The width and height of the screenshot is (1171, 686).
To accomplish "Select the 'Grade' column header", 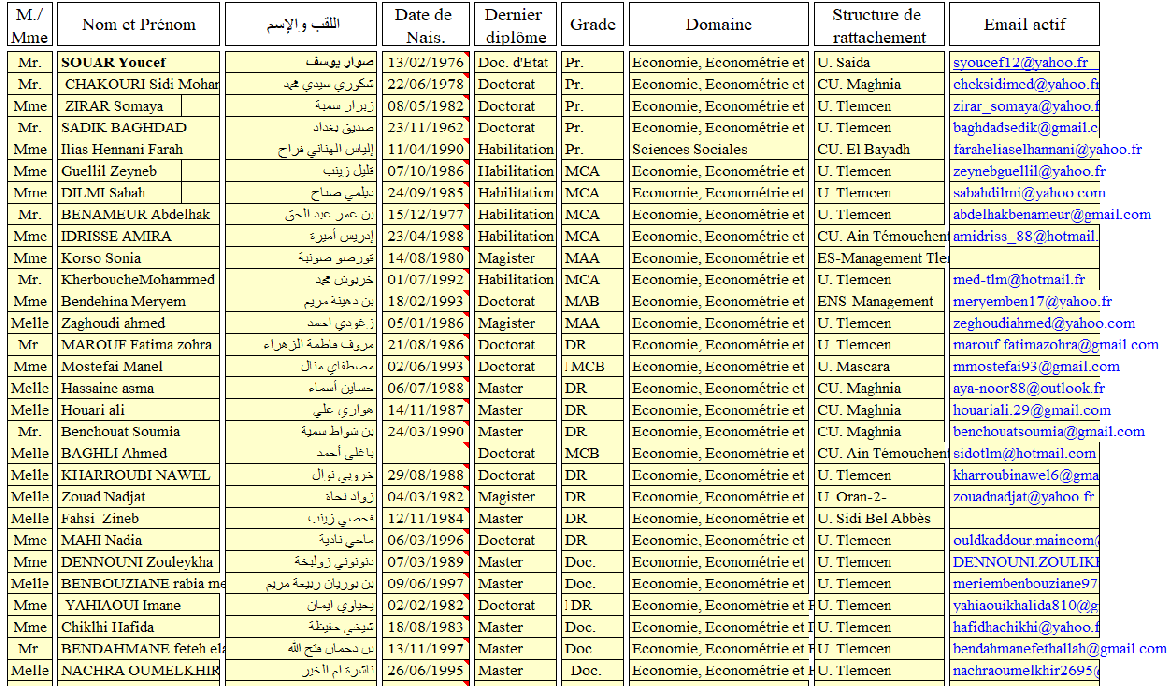I will [592, 25].
